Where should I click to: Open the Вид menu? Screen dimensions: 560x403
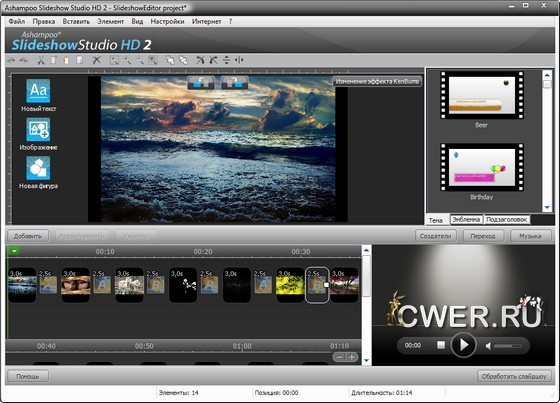click(x=137, y=21)
